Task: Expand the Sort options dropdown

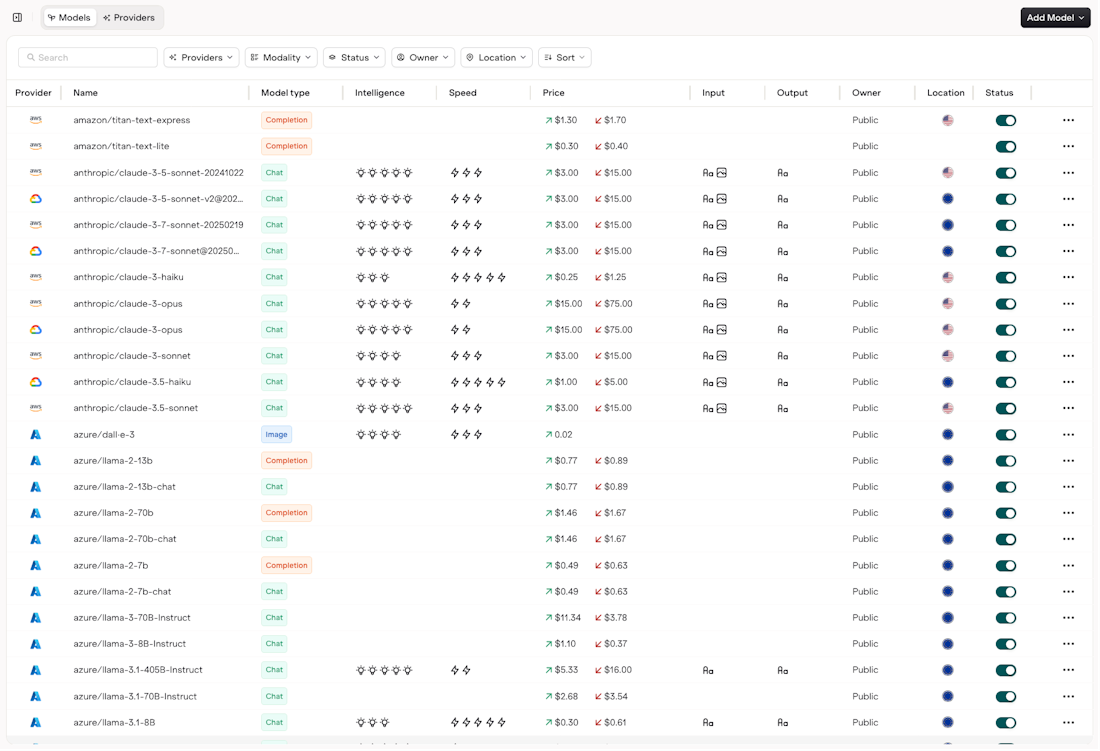Action: pyautogui.click(x=564, y=57)
